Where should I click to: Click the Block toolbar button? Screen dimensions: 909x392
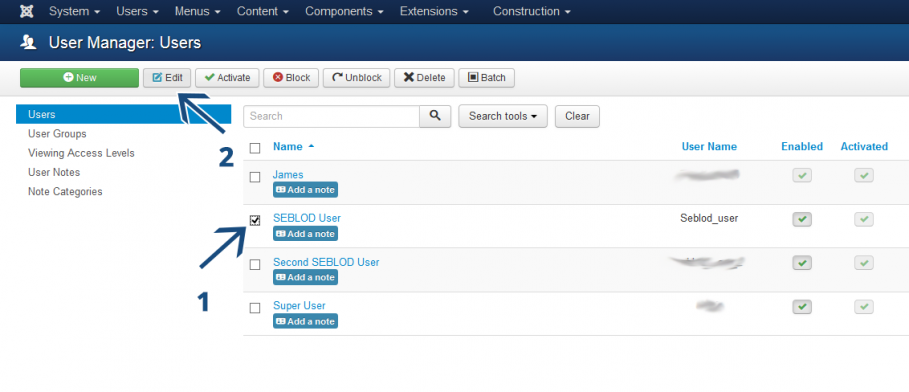(291, 78)
